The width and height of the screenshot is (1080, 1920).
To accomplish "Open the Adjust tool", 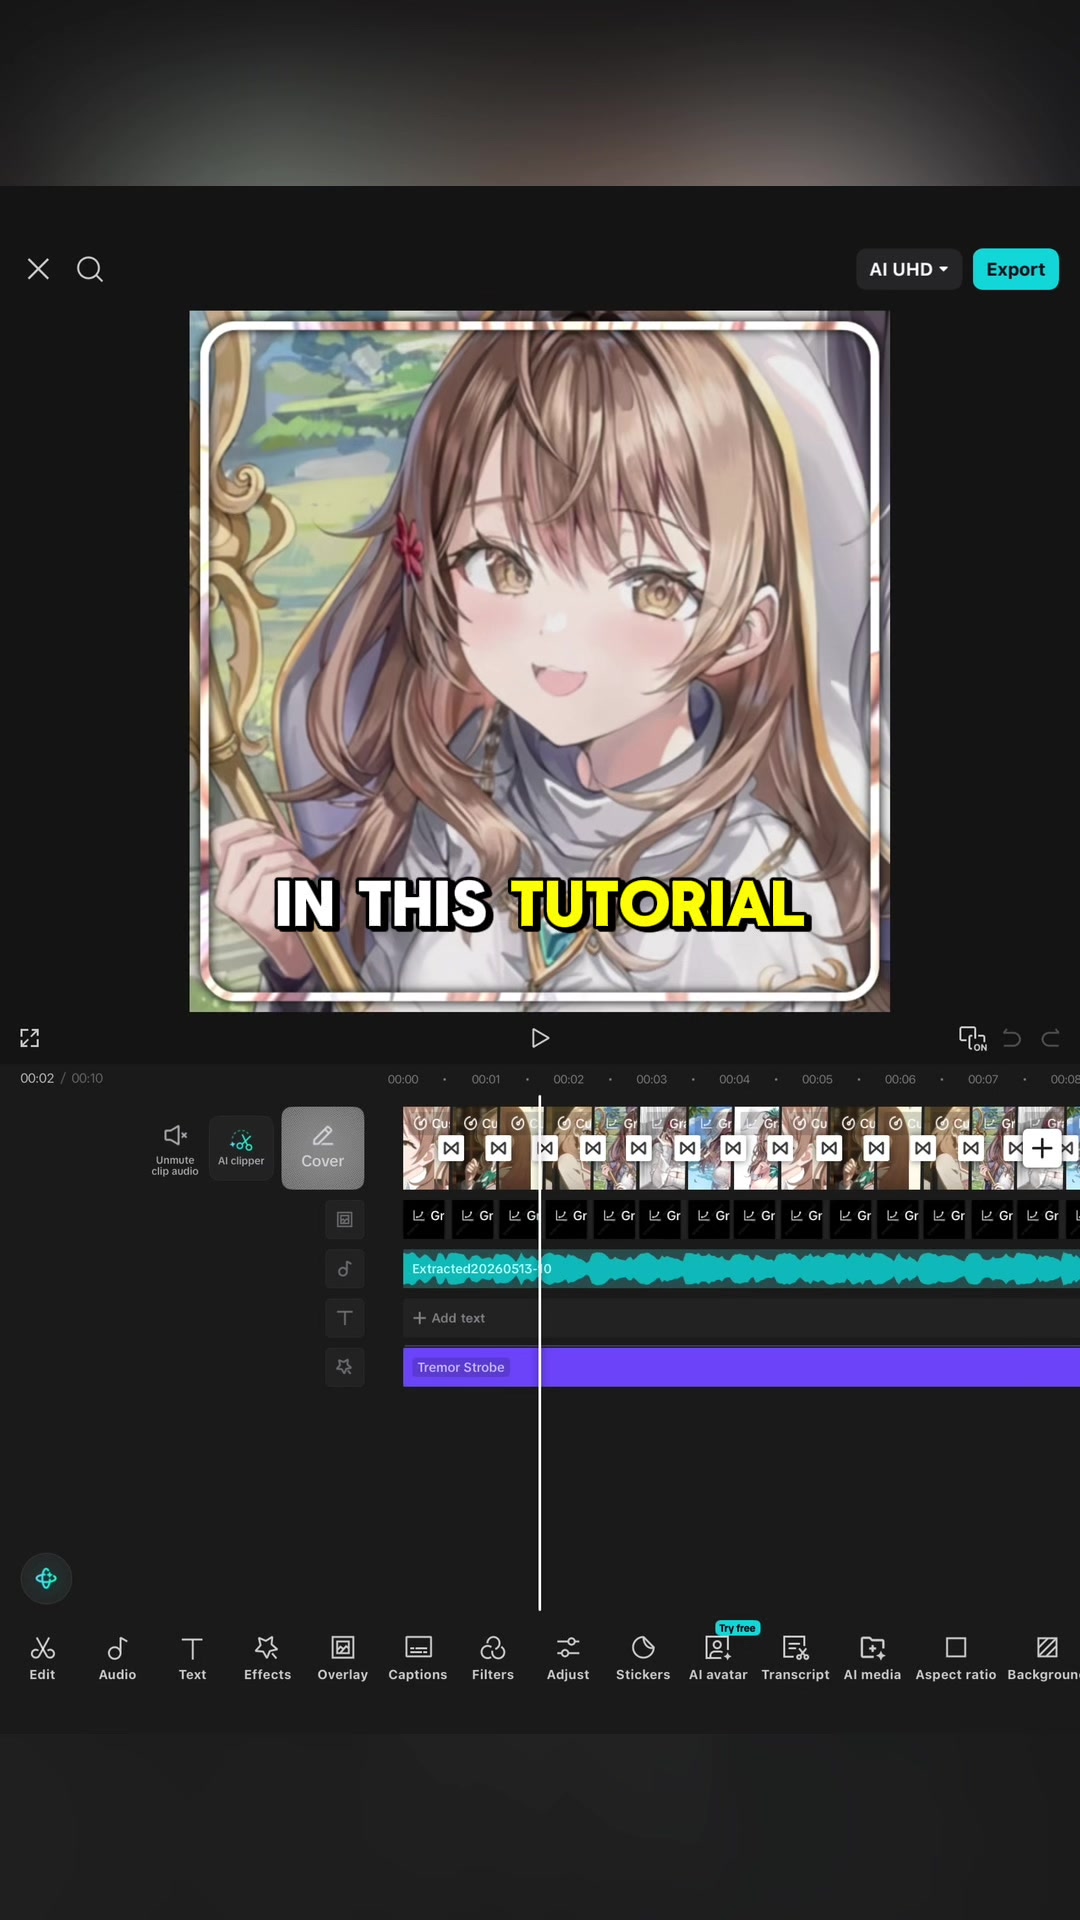I will [x=568, y=1658].
